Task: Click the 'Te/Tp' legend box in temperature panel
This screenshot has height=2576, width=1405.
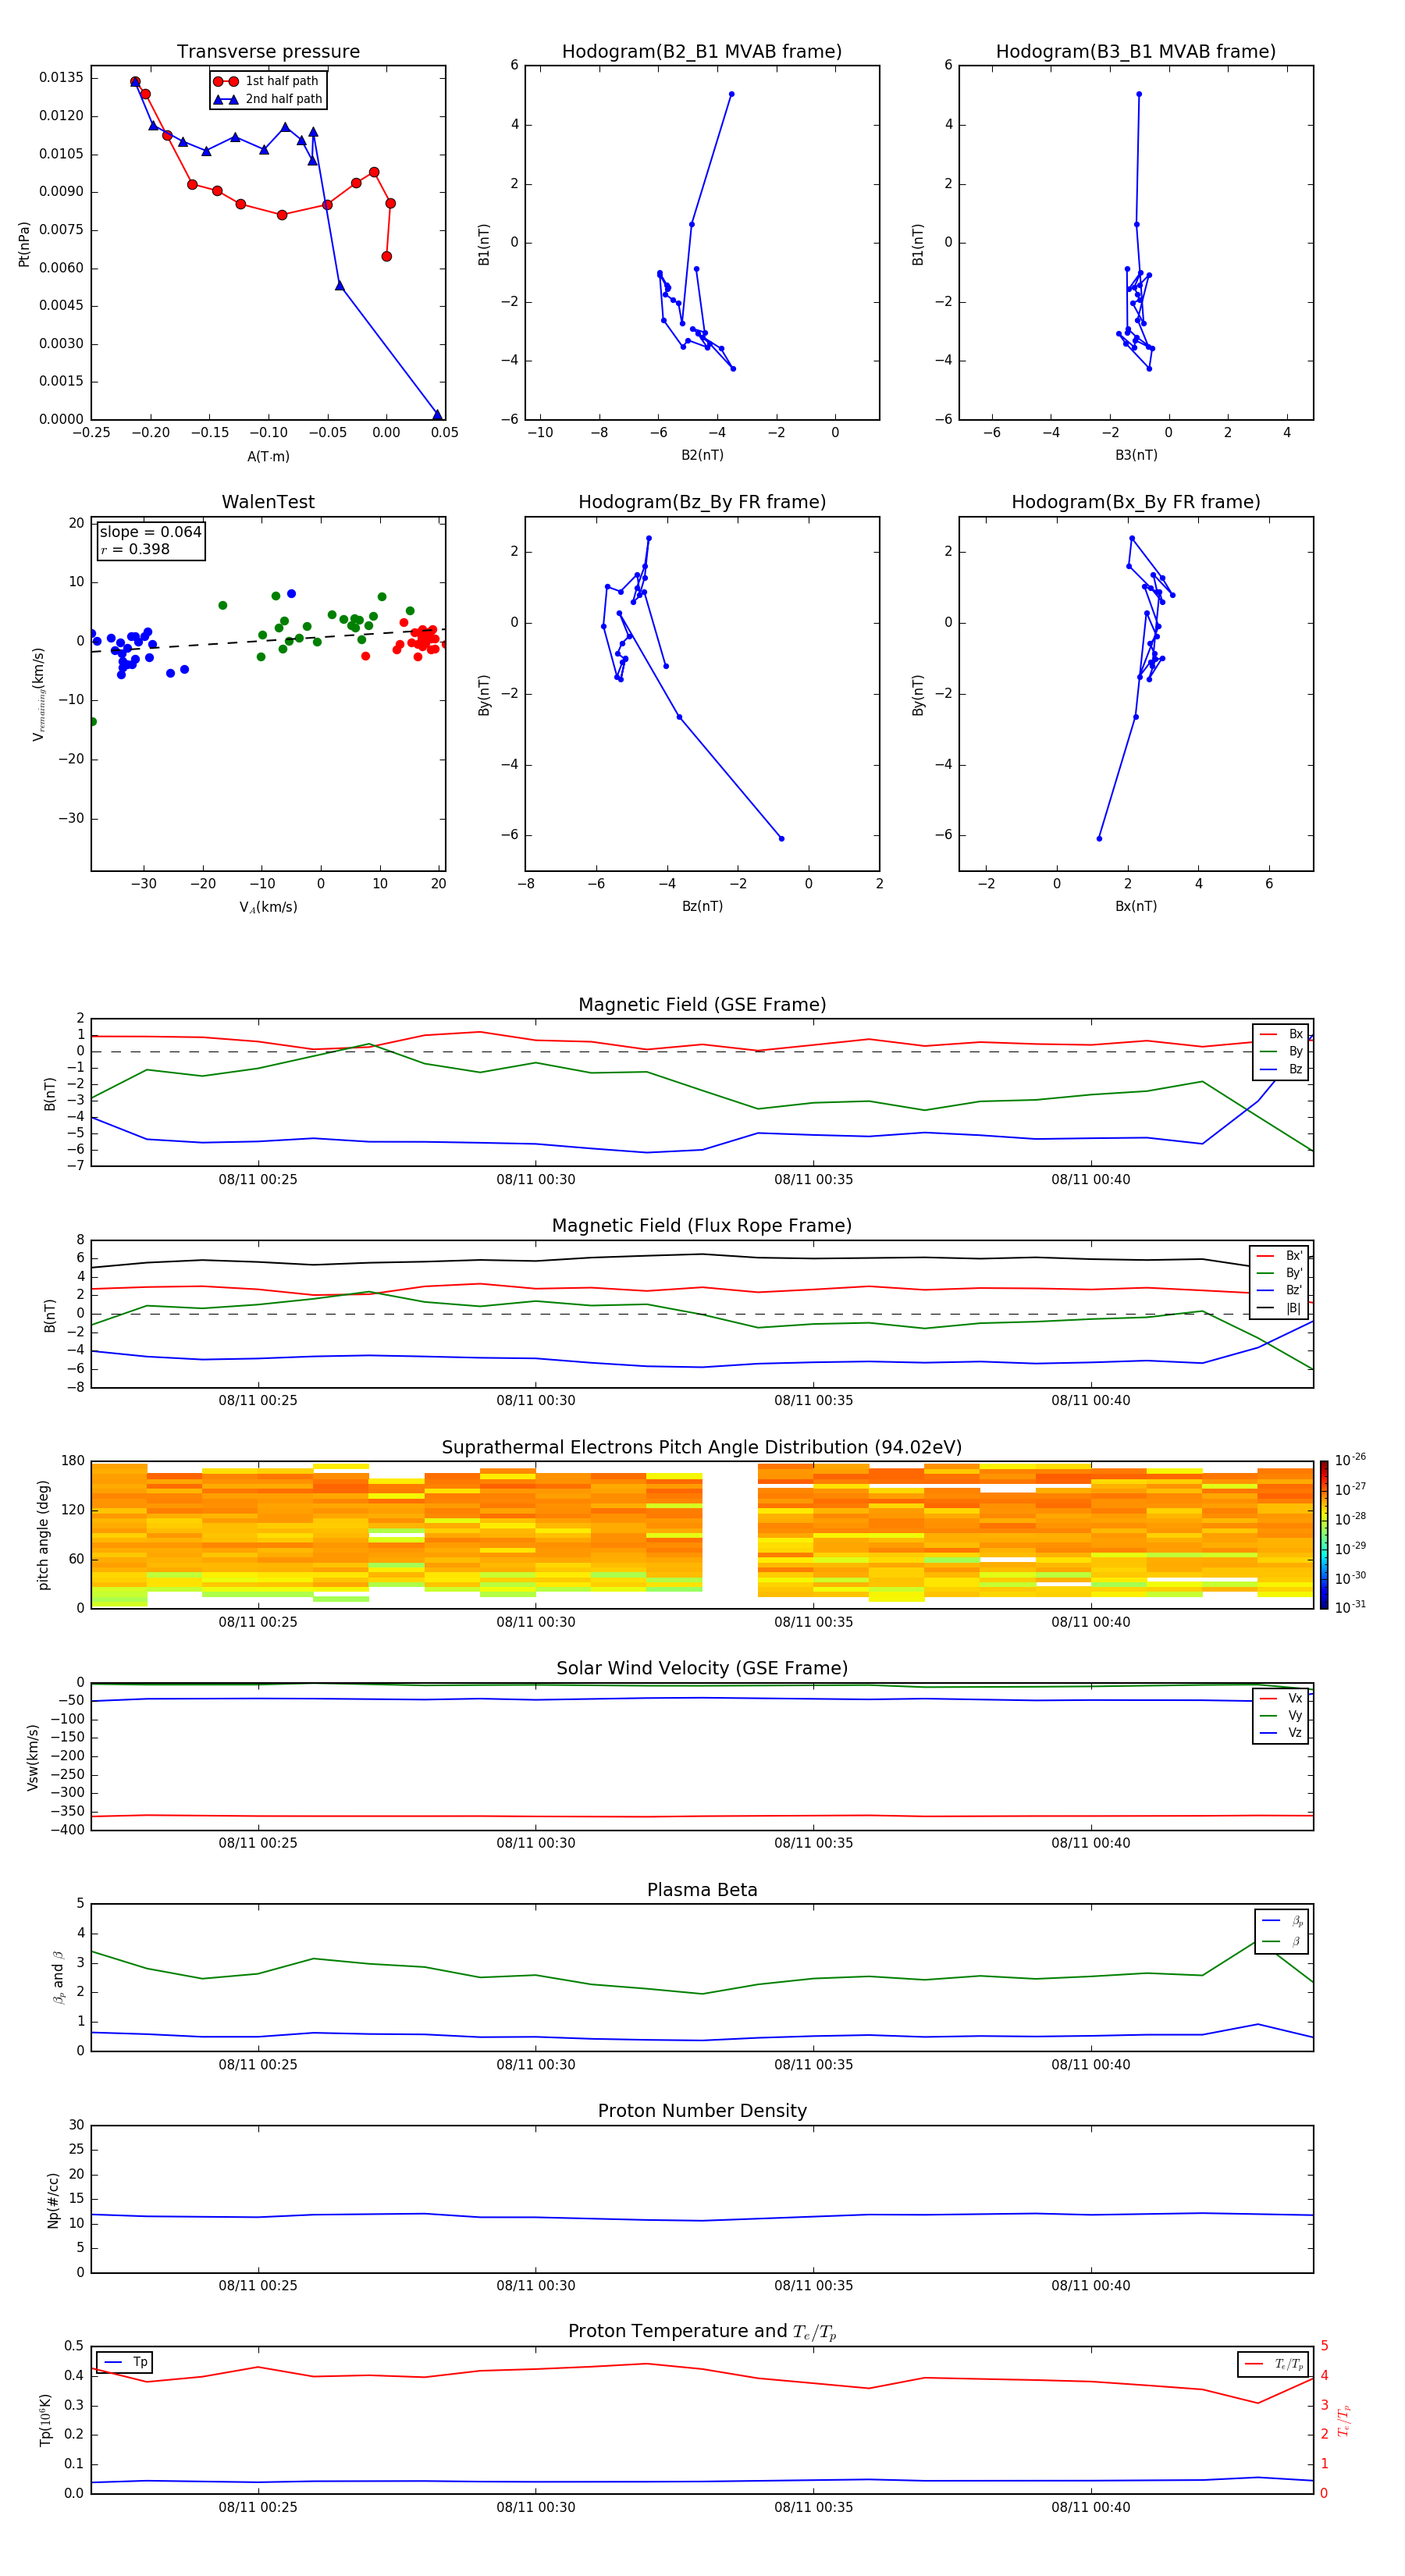Action: pos(1273,2364)
